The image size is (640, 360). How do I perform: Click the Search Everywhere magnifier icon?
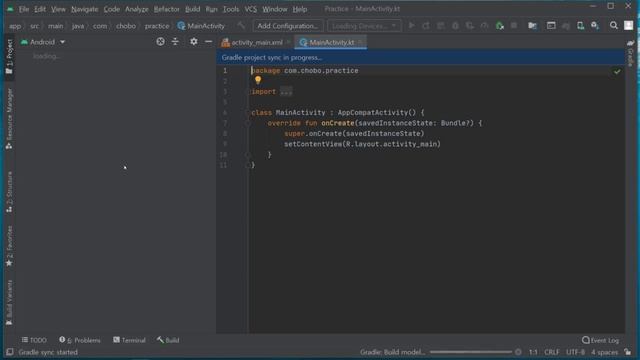coord(613,26)
